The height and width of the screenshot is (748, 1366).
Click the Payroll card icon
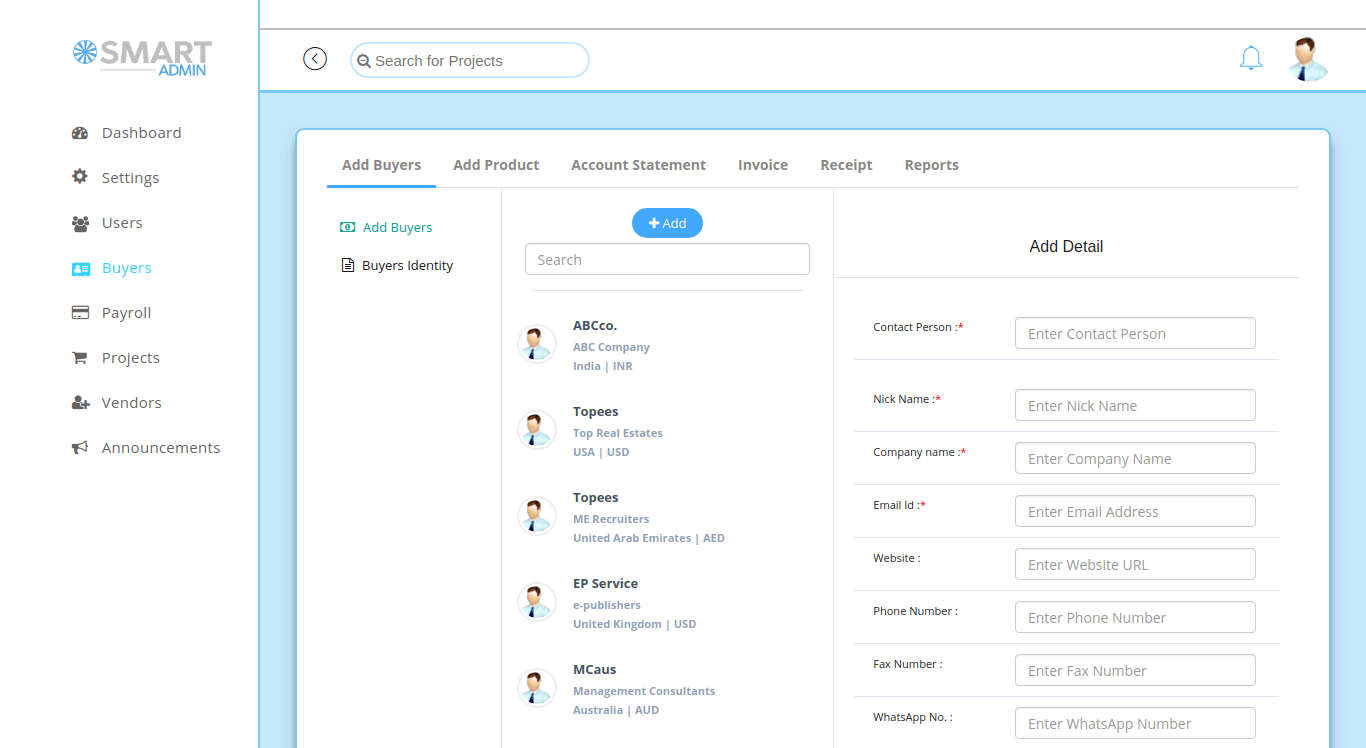[x=79, y=312]
